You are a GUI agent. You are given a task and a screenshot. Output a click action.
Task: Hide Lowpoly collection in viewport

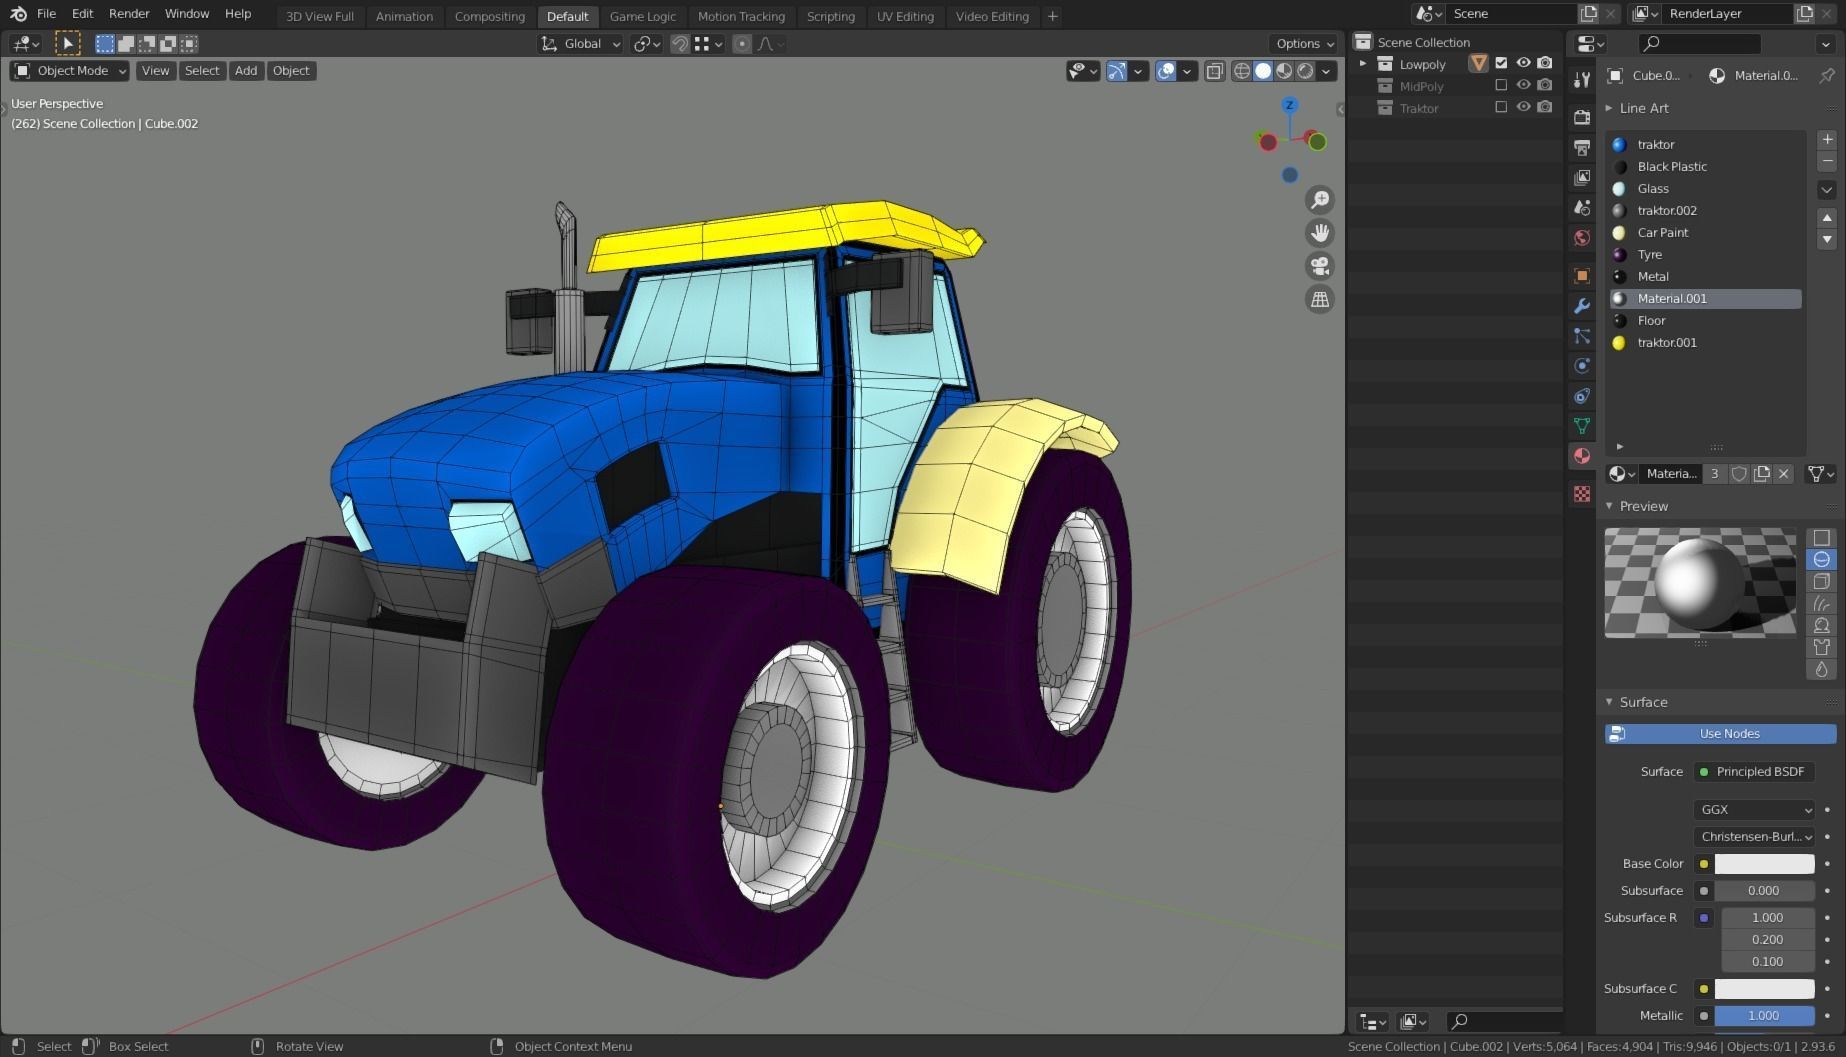point(1523,63)
